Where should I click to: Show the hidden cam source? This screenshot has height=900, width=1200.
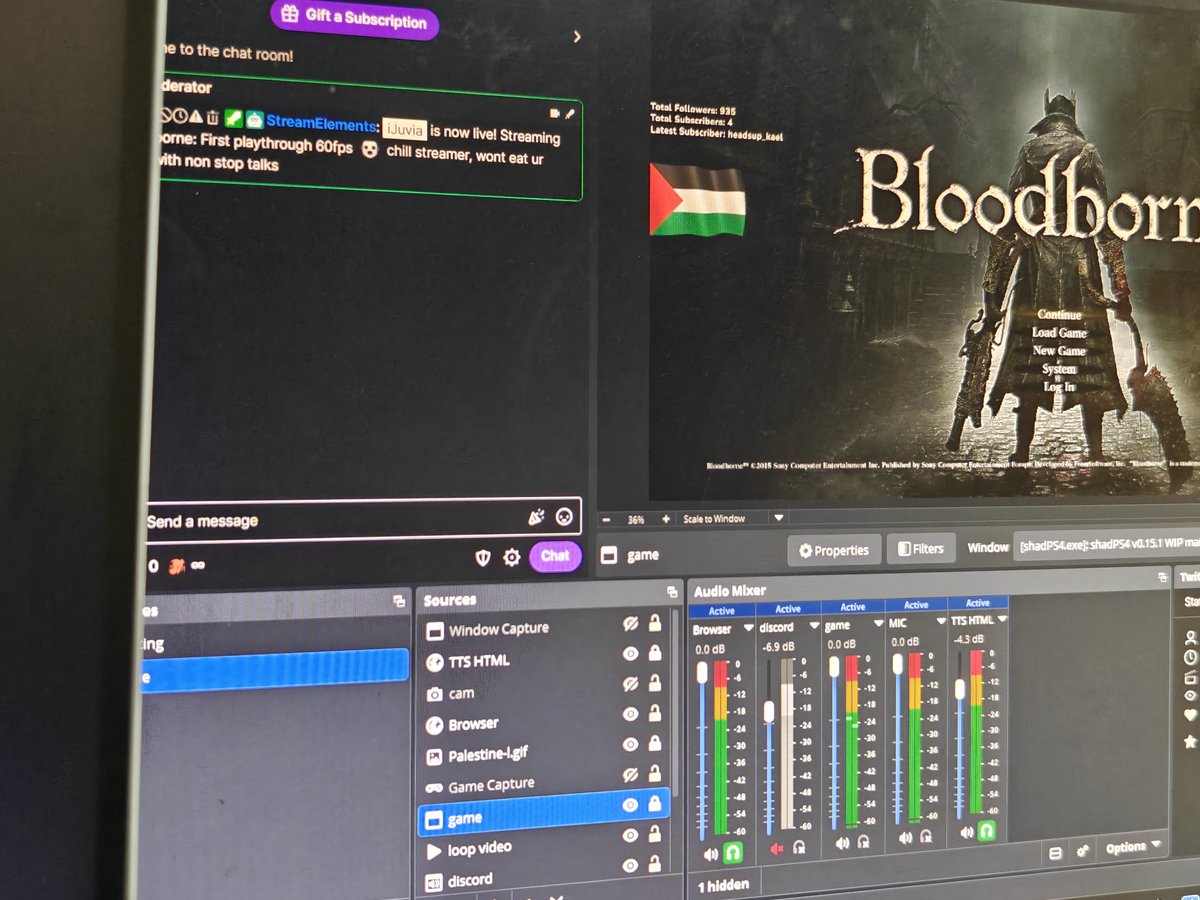click(x=630, y=684)
